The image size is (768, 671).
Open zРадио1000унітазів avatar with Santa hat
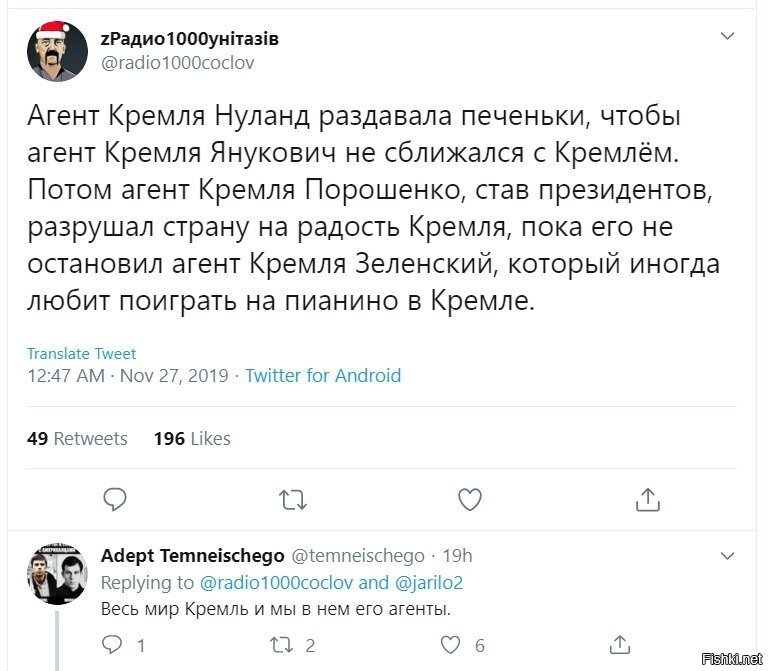point(57,51)
